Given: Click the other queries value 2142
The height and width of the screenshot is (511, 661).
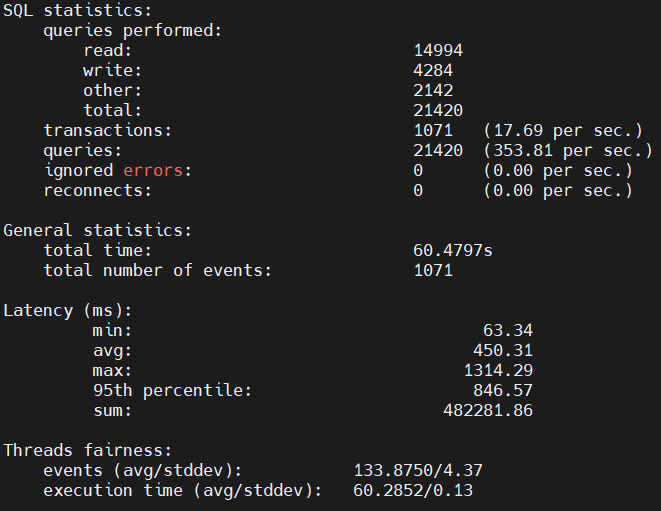Looking at the screenshot, I should click(432, 90).
